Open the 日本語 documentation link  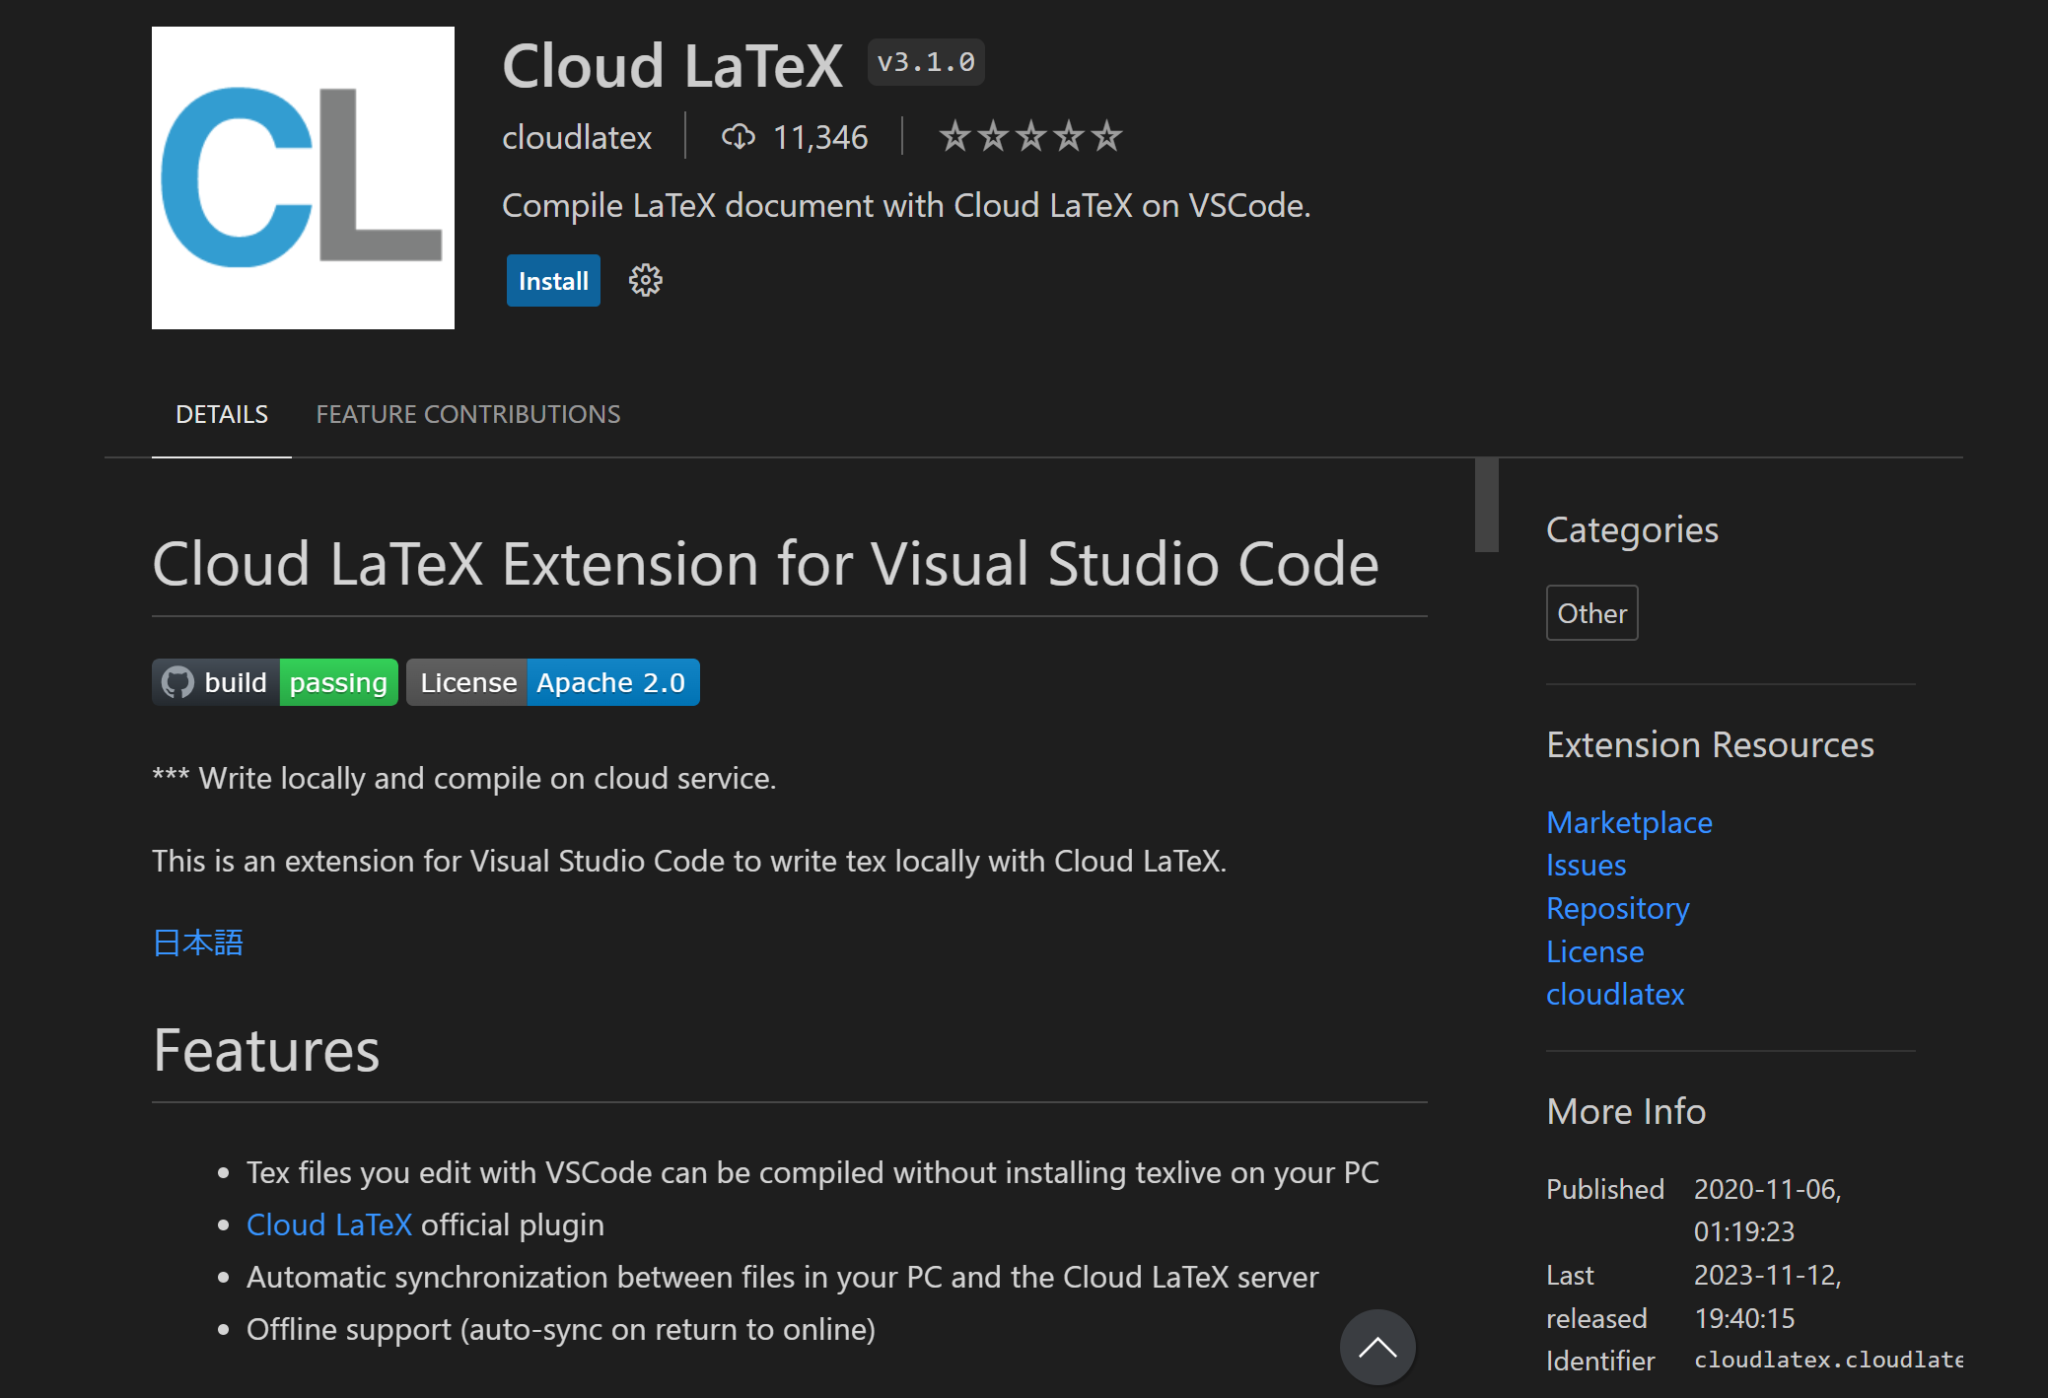tap(196, 942)
